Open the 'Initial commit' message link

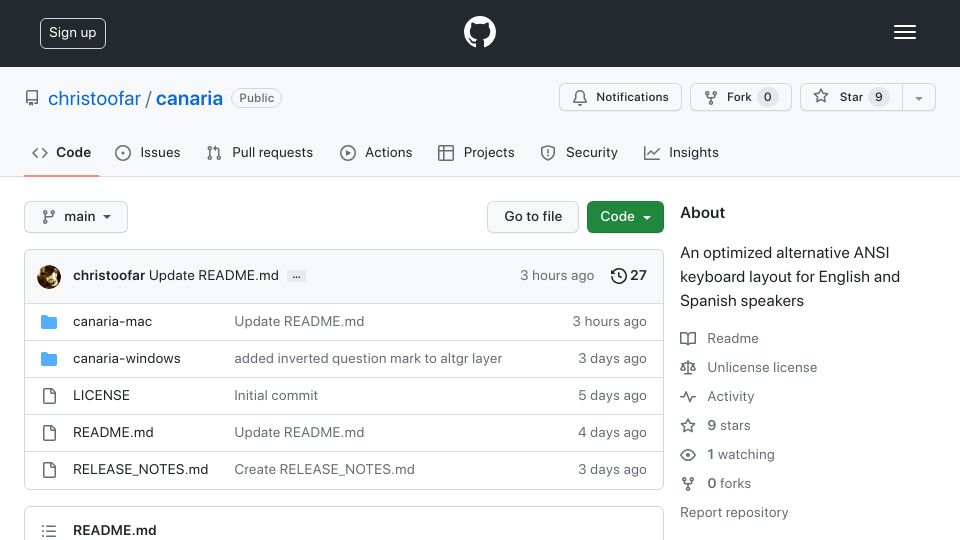276,396
